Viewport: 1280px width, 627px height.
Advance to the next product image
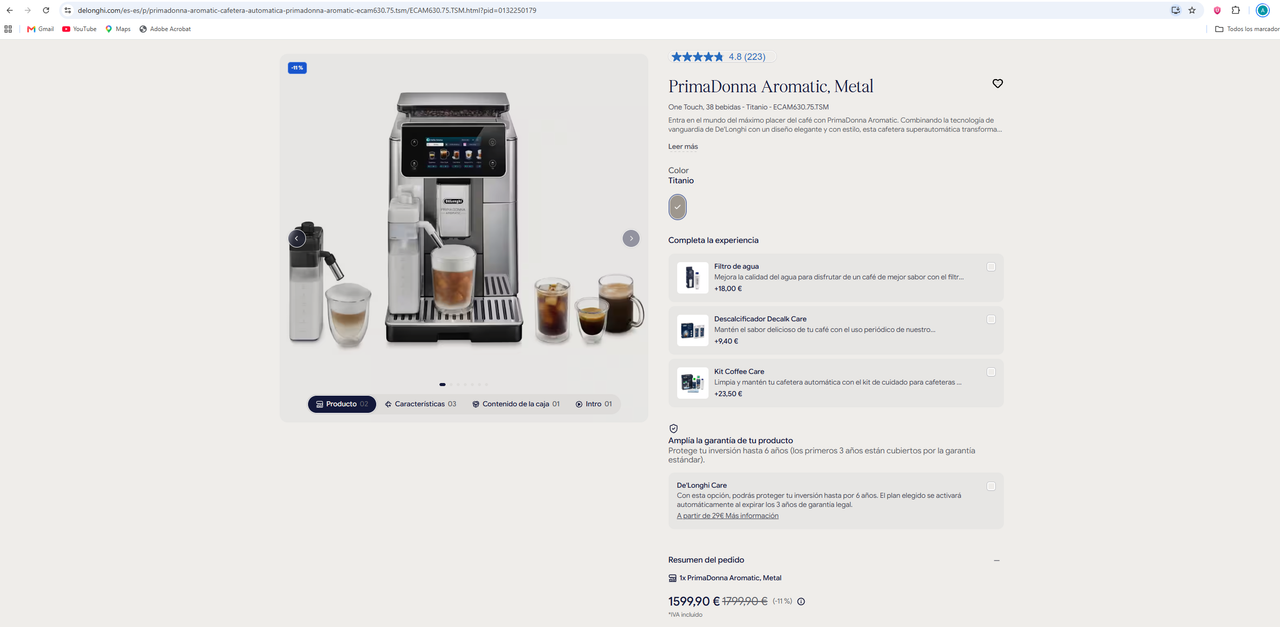pyautogui.click(x=631, y=238)
